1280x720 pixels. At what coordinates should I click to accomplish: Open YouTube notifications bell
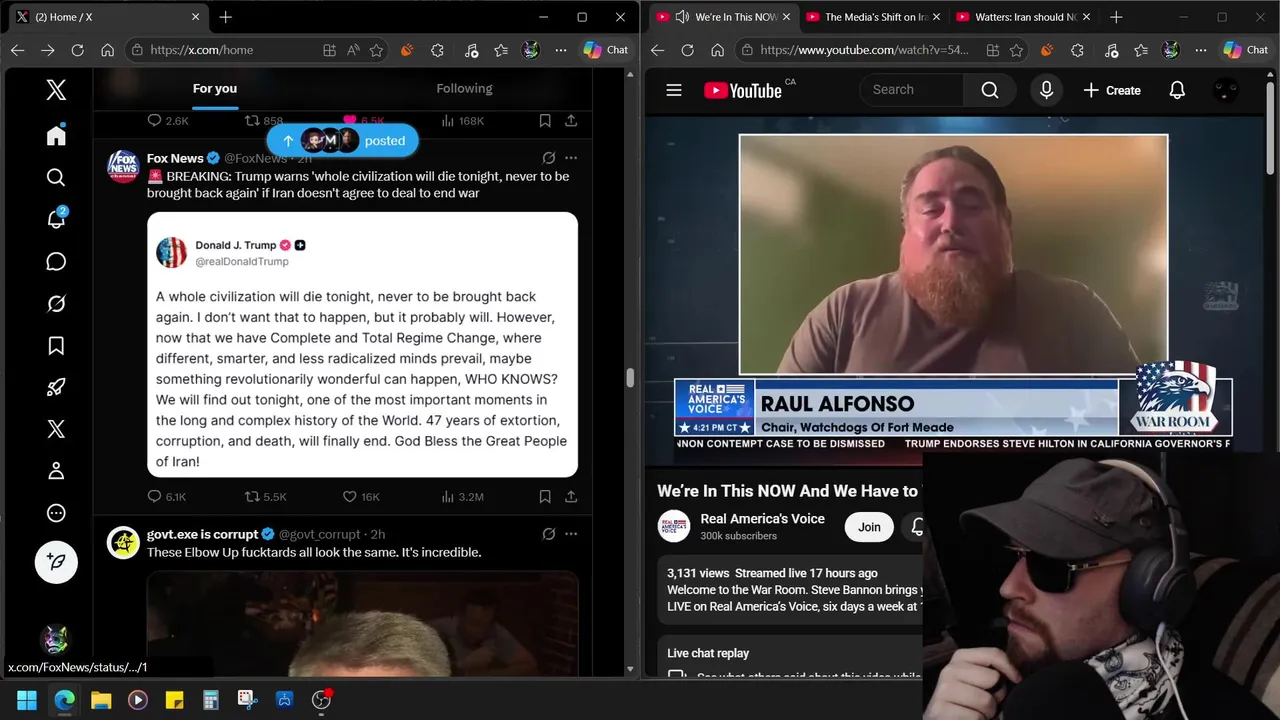tap(1177, 90)
